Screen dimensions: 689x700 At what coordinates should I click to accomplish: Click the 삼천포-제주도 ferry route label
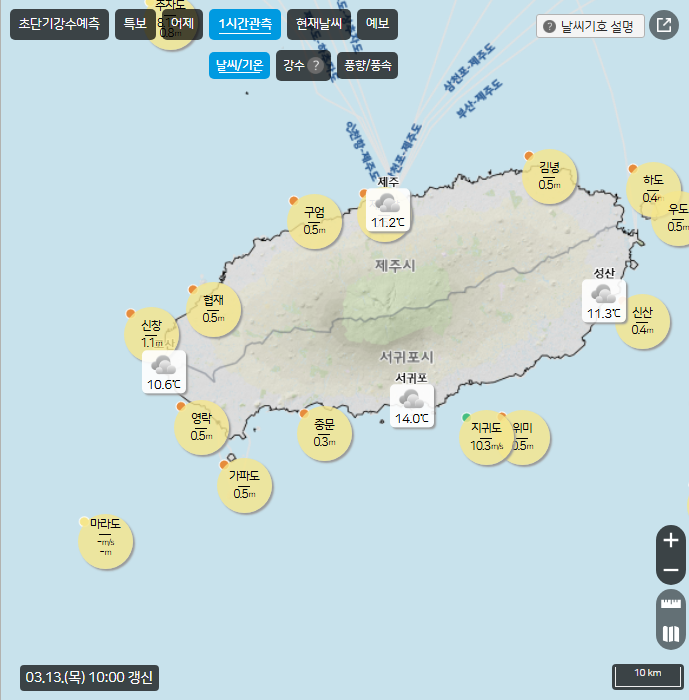tap(469, 67)
